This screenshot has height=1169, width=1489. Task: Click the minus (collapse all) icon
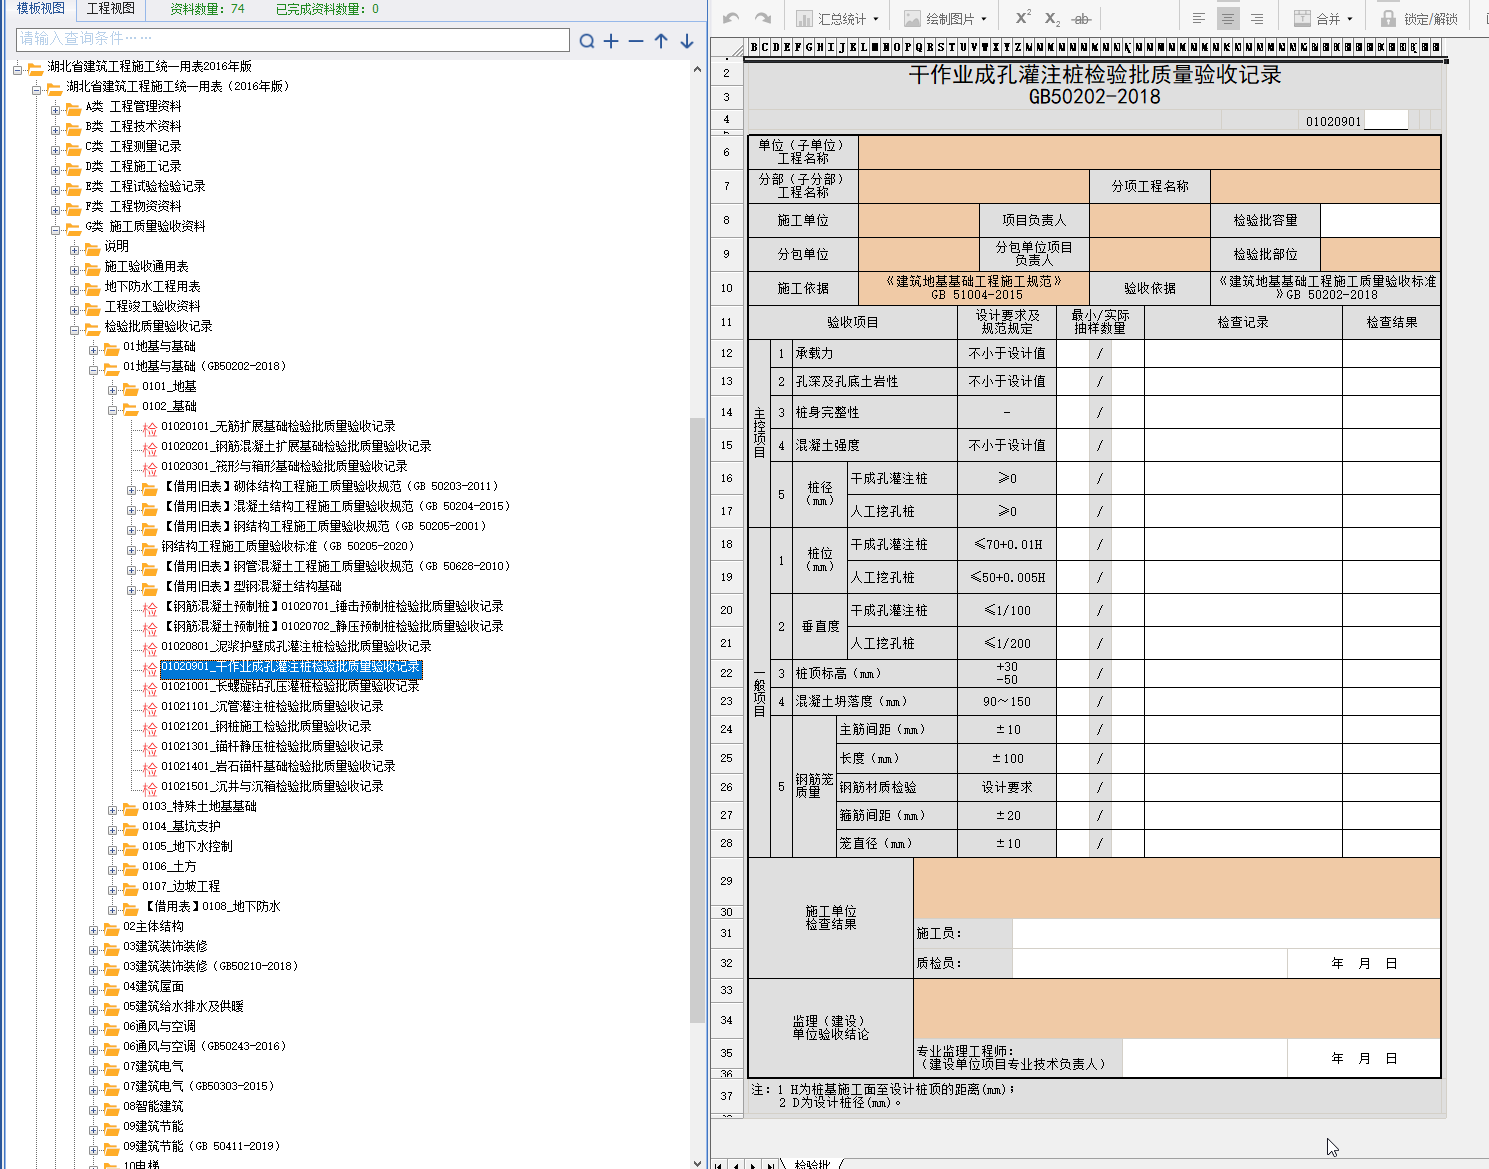coord(636,41)
